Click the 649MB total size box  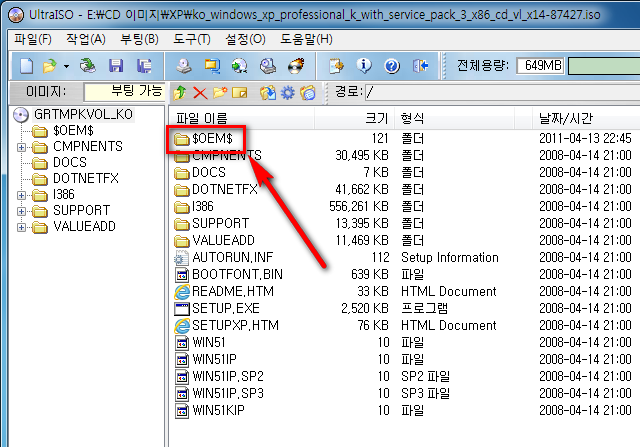[x=540, y=65]
